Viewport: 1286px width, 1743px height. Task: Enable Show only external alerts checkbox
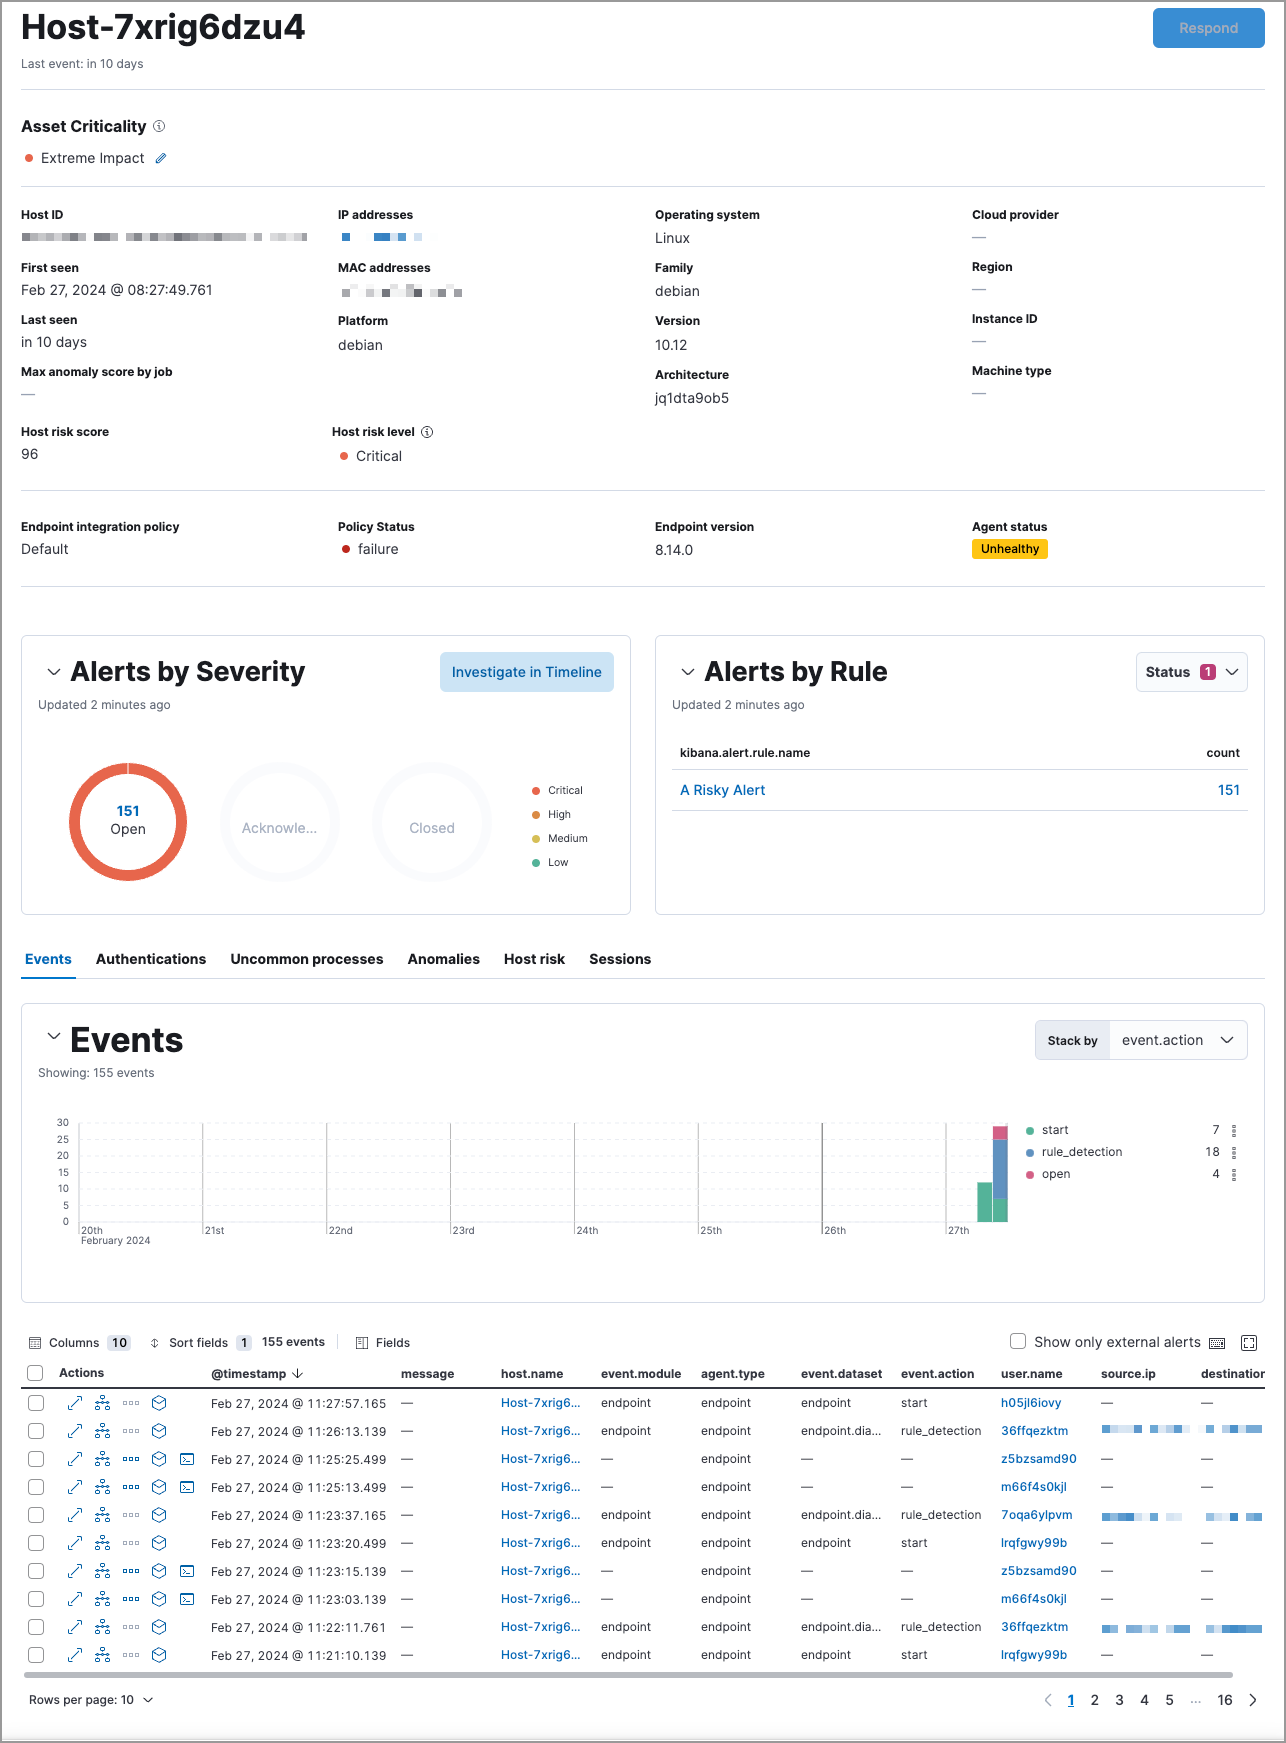click(x=1018, y=1341)
